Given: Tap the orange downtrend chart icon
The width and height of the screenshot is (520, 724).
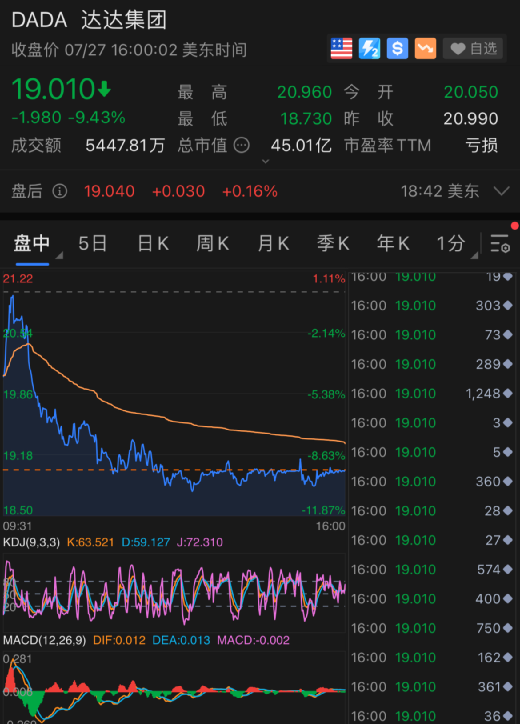Looking at the screenshot, I should 425,48.
